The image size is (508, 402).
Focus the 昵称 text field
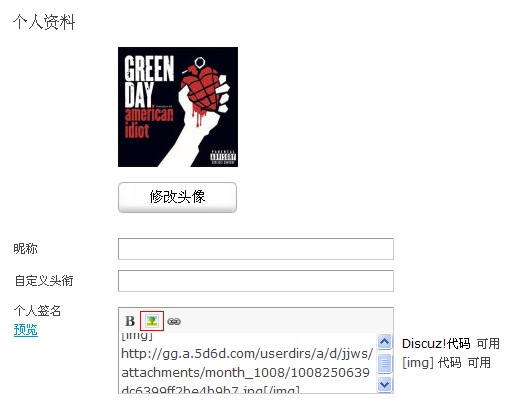(256, 249)
